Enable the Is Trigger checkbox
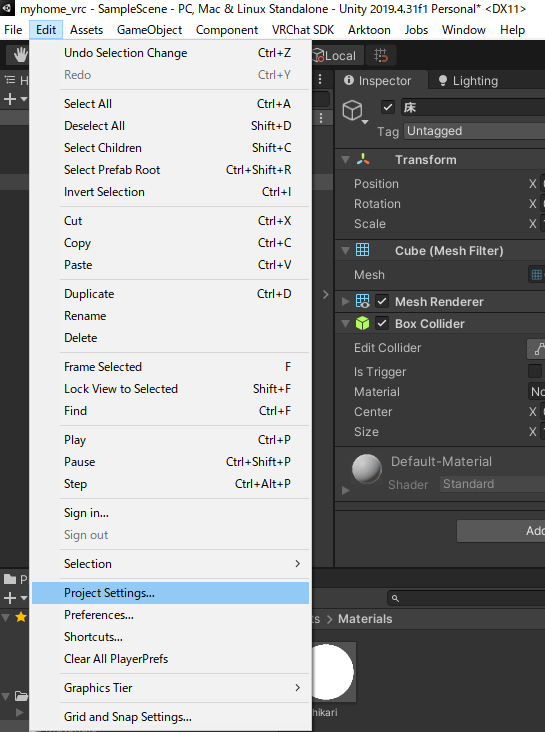The image size is (545, 732). [x=535, y=371]
